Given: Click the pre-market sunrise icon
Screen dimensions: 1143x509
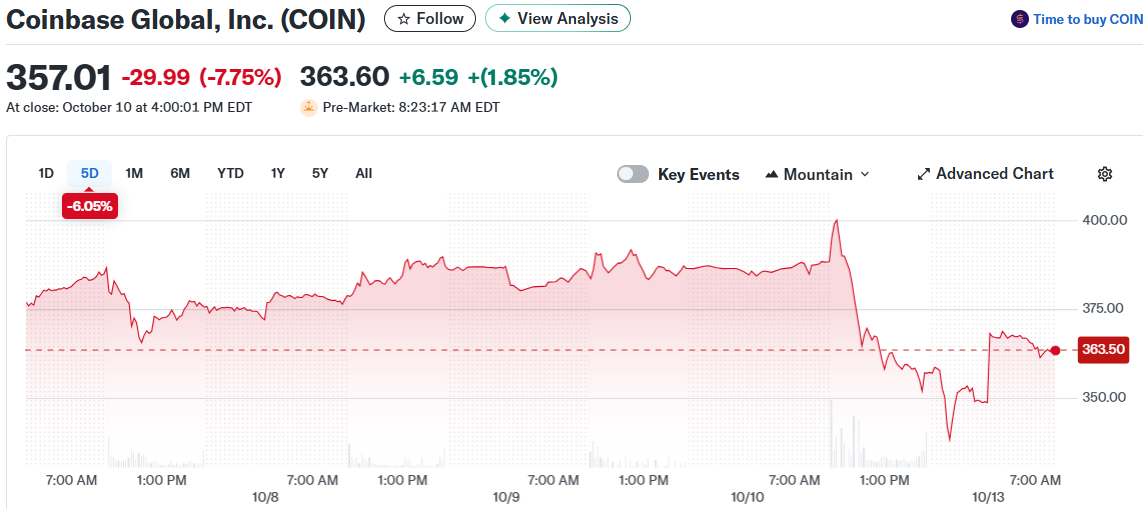Looking at the screenshot, I should tap(309, 107).
